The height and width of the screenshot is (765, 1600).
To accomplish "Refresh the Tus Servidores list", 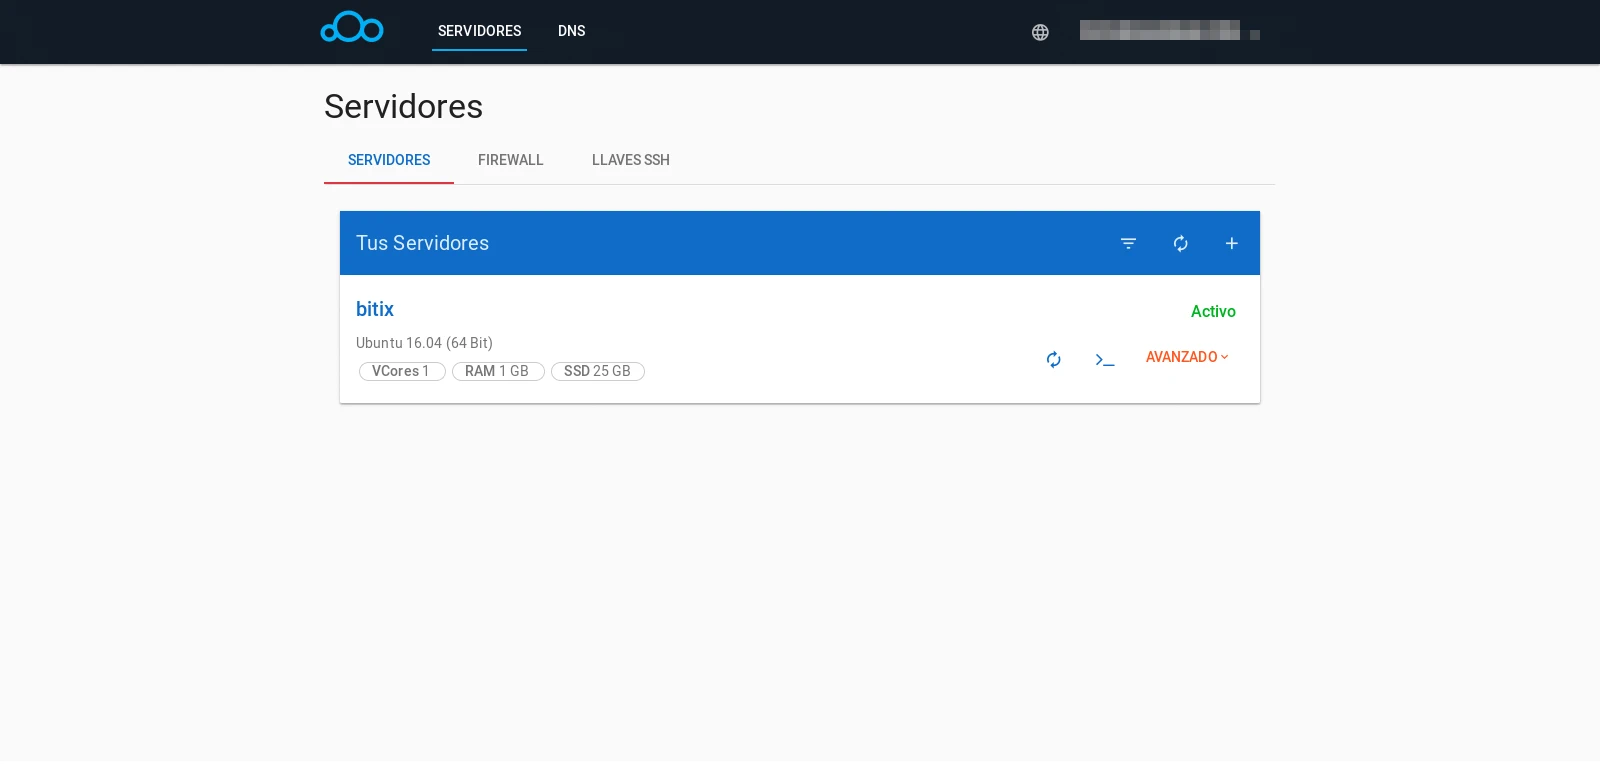I will (x=1180, y=243).
